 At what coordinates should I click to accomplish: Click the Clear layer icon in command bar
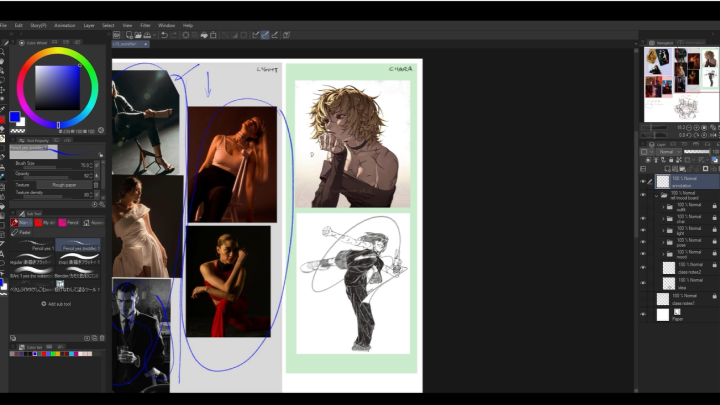pyautogui.click(x=186, y=35)
